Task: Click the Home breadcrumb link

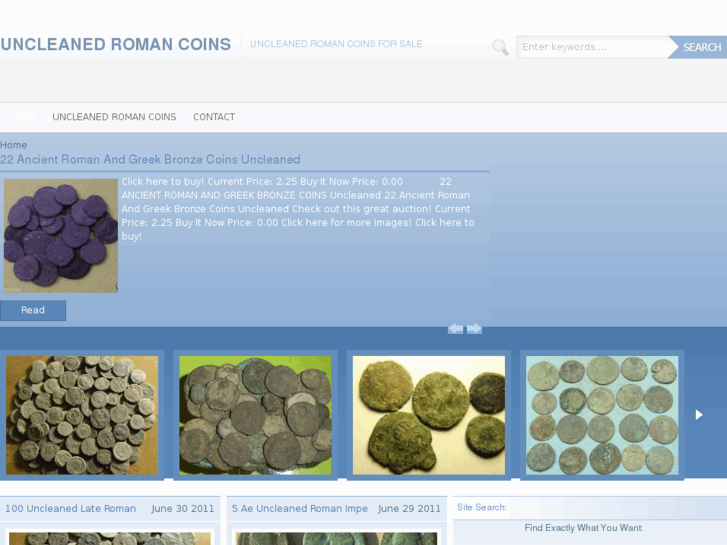Action: click(13, 145)
